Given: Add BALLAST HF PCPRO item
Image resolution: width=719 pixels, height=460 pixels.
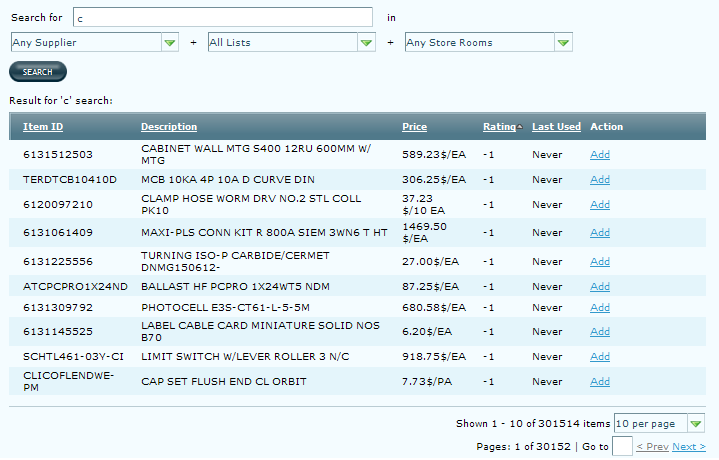Looking at the screenshot, I should tap(600, 286).
